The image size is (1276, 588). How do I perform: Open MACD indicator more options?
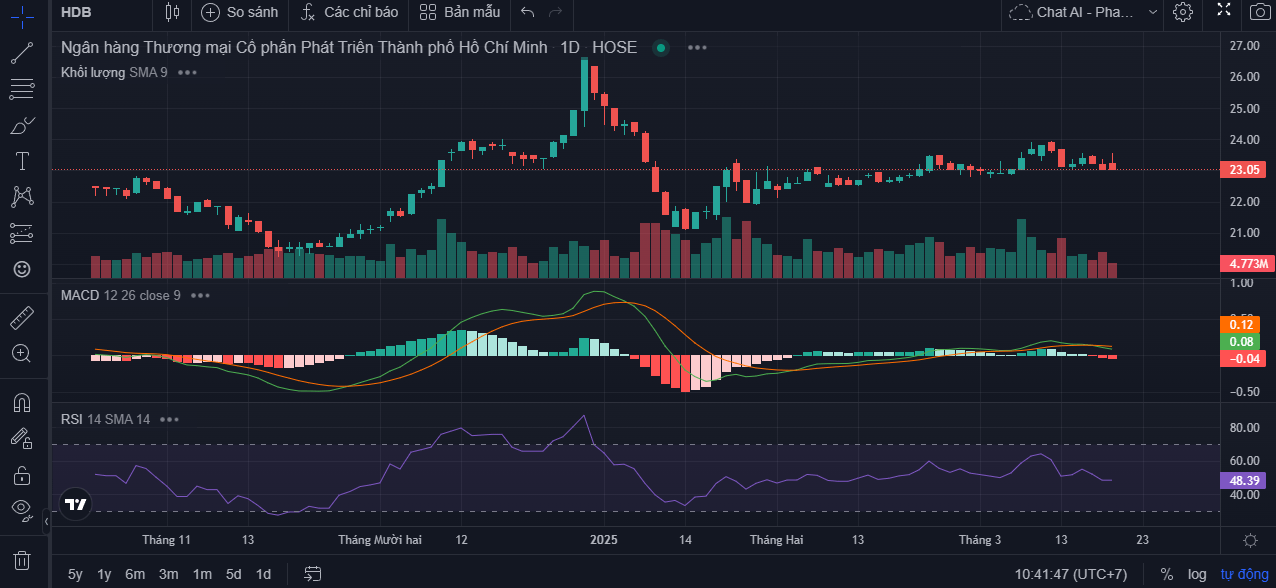(x=200, y=295)
